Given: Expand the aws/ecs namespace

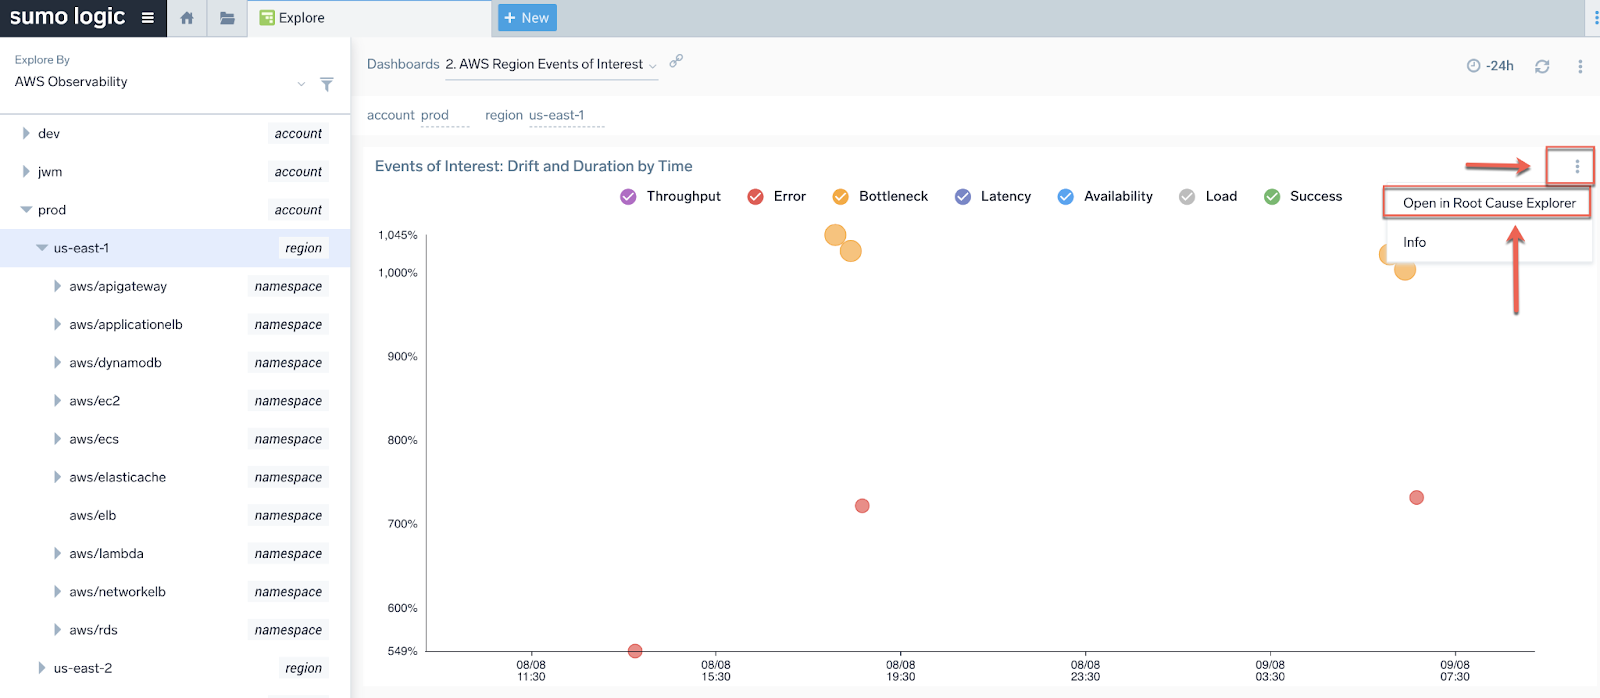Looking at the screenshot, I should 58,439.
